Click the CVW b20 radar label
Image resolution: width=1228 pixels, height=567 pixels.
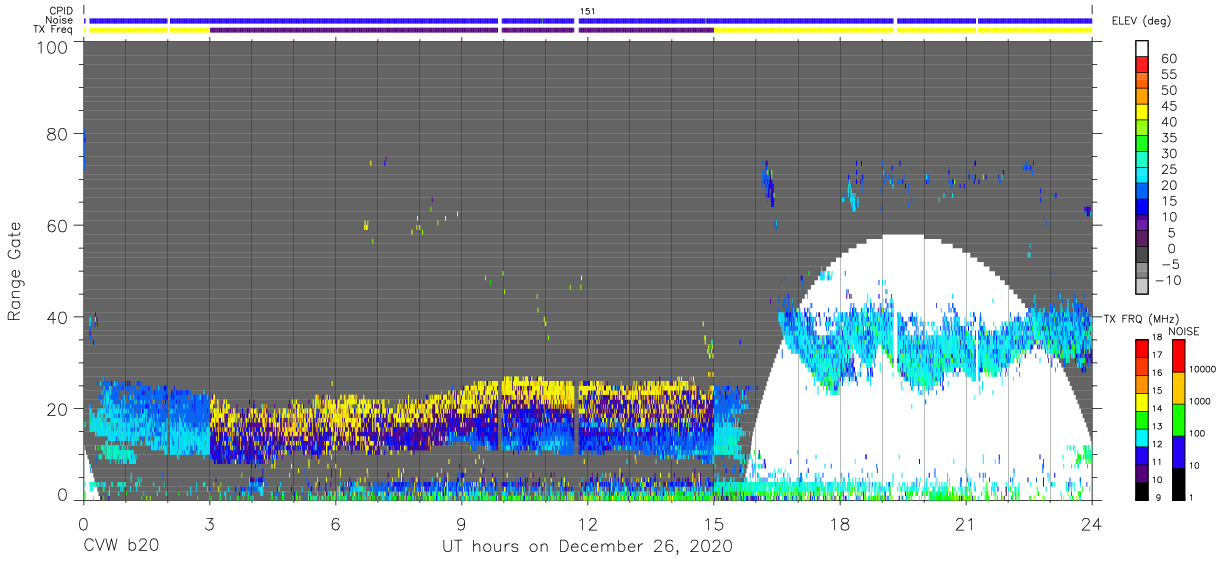[x=120, y=547]
